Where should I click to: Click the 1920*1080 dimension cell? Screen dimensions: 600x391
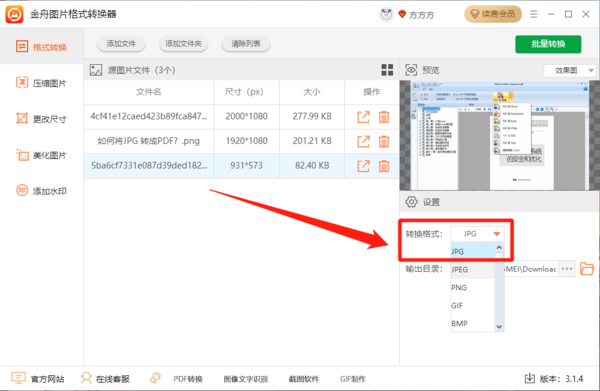pos(246,141)
